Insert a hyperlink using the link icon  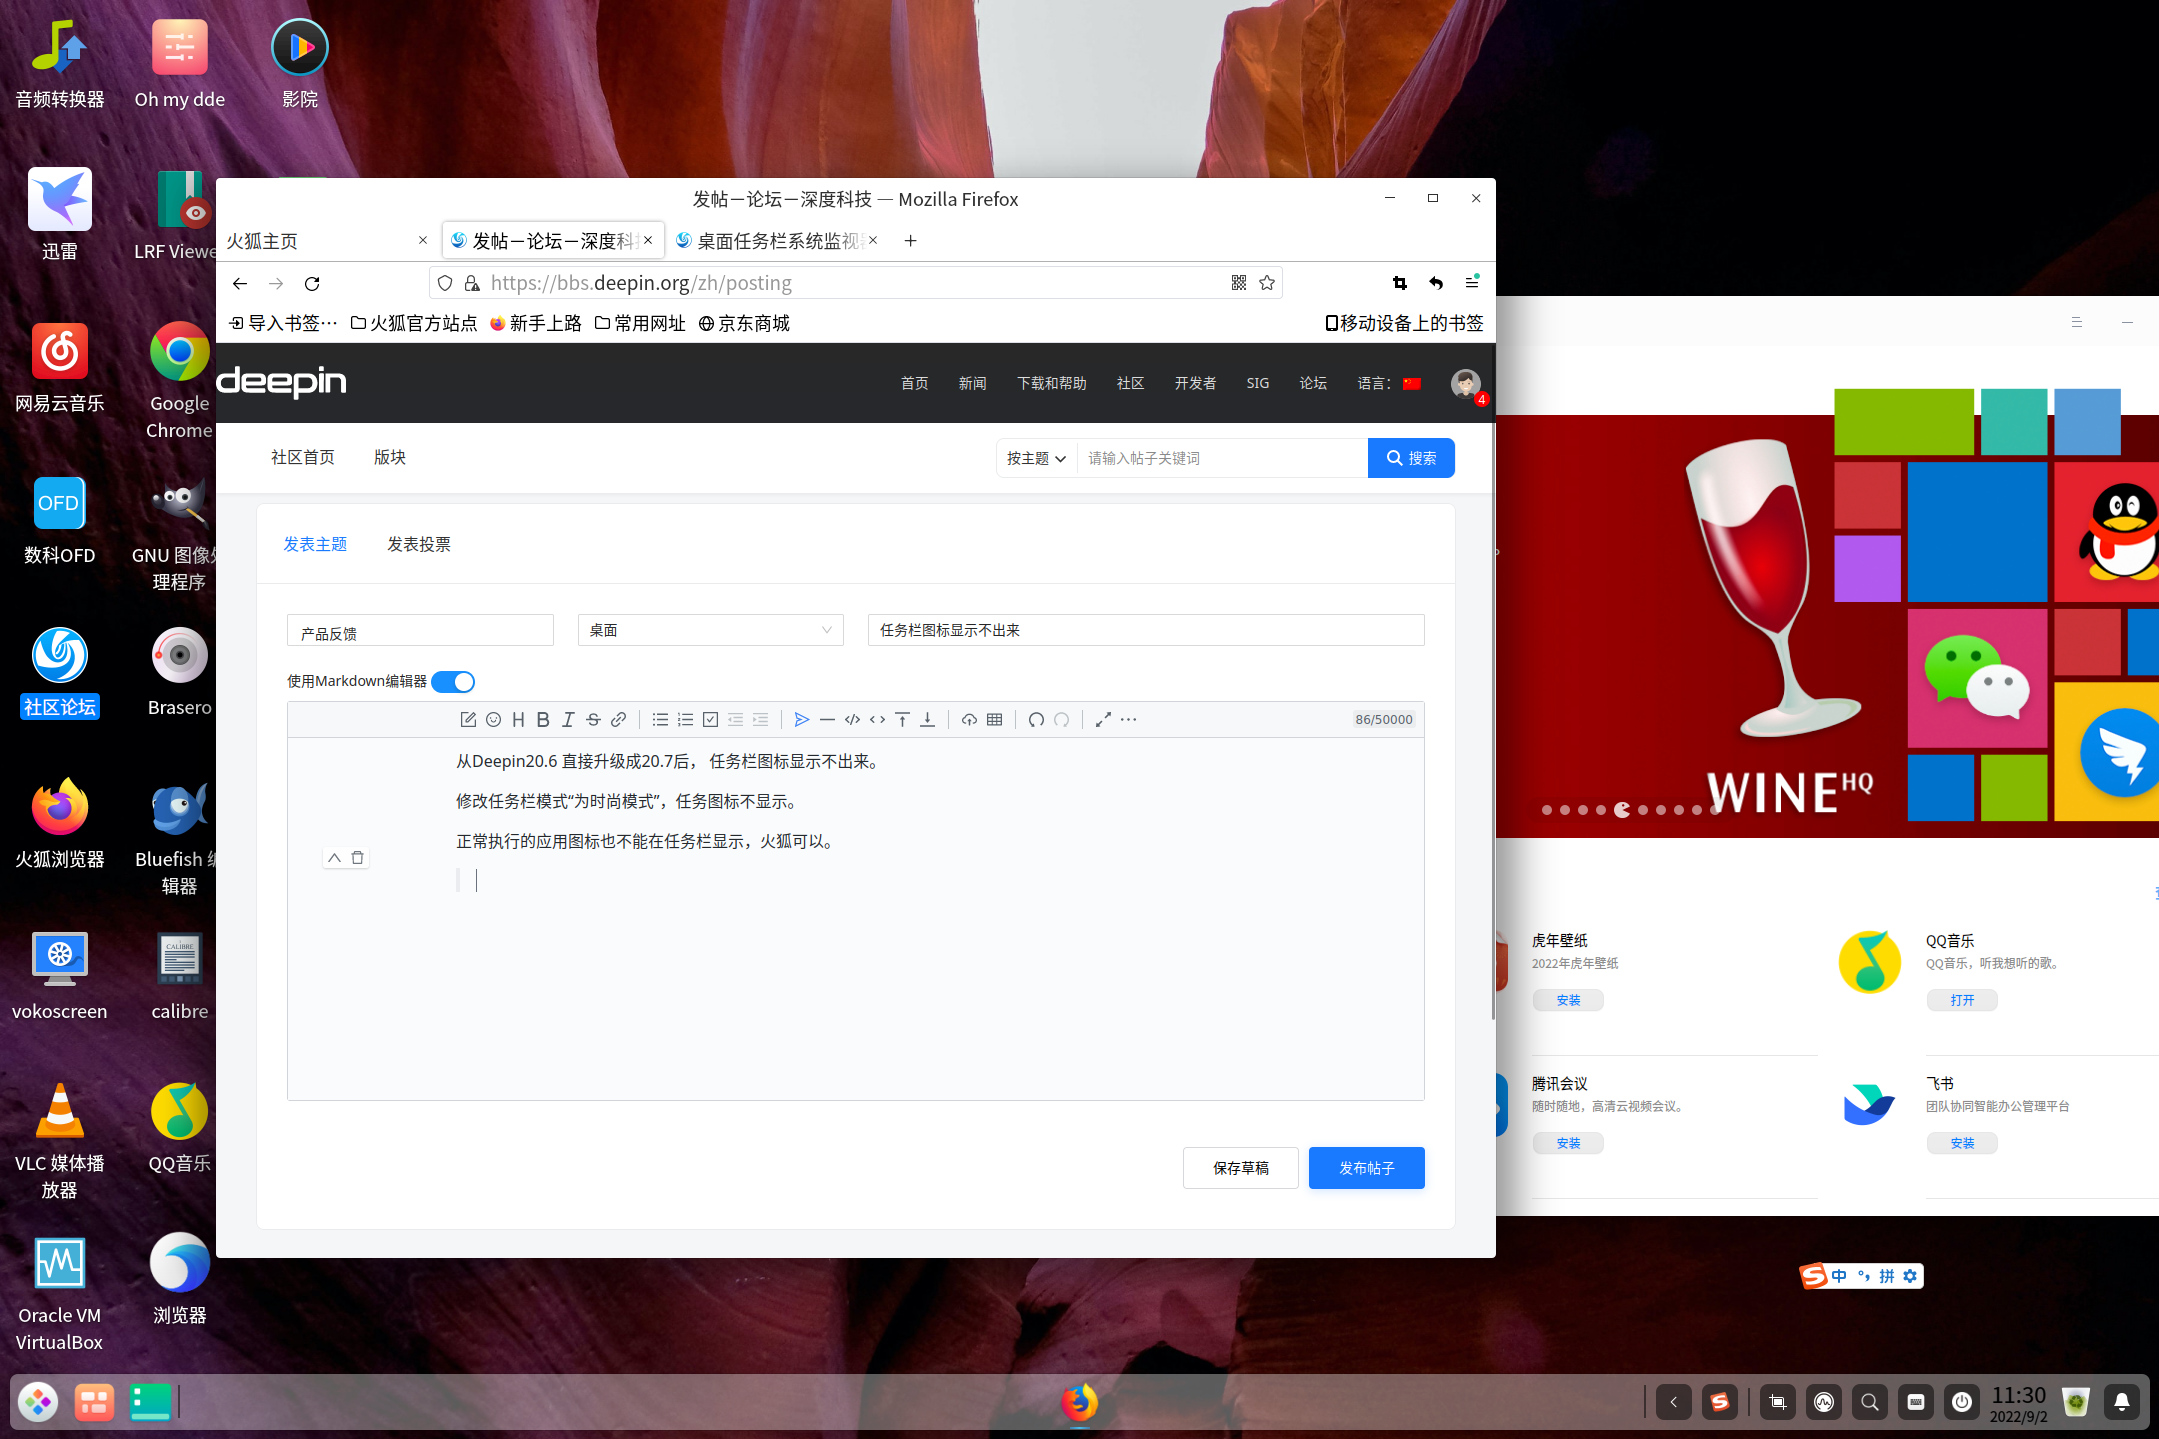618,719
